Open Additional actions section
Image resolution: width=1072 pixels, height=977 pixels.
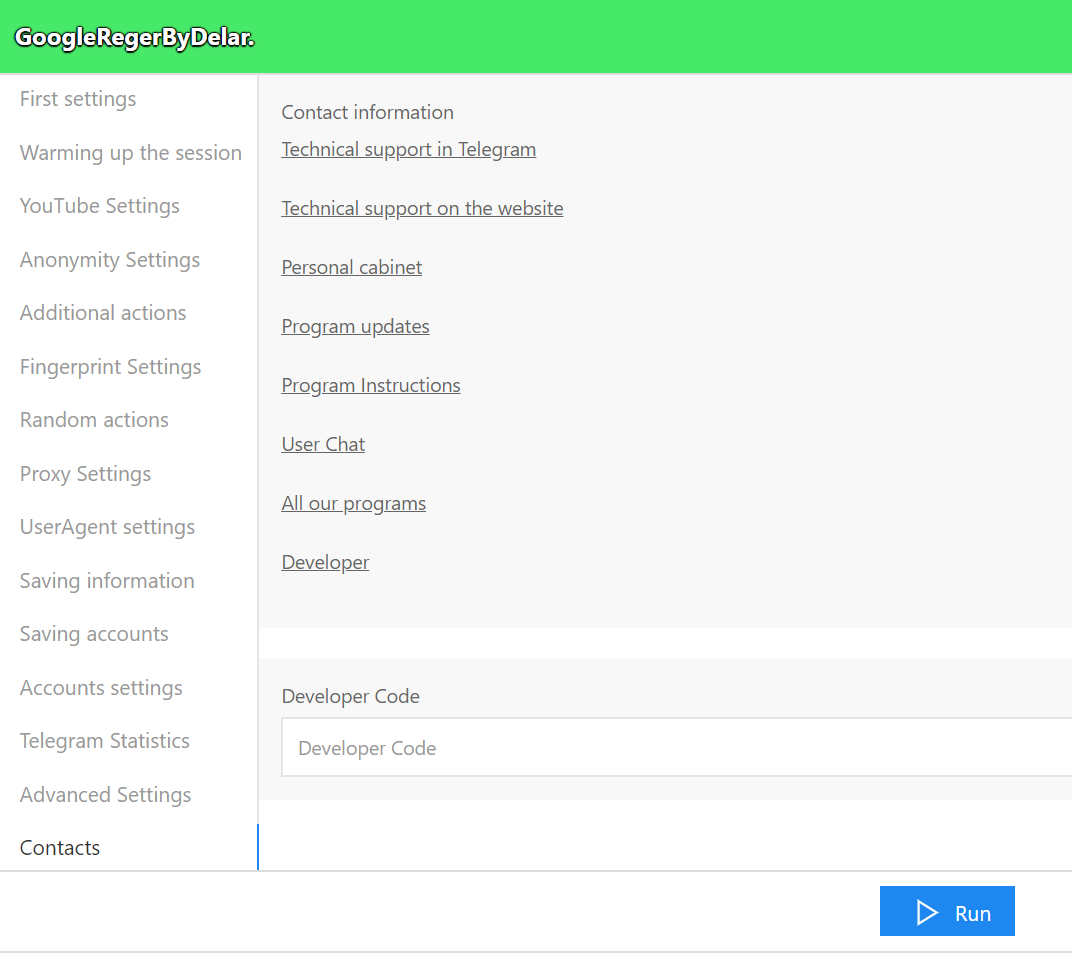(103, 312)
